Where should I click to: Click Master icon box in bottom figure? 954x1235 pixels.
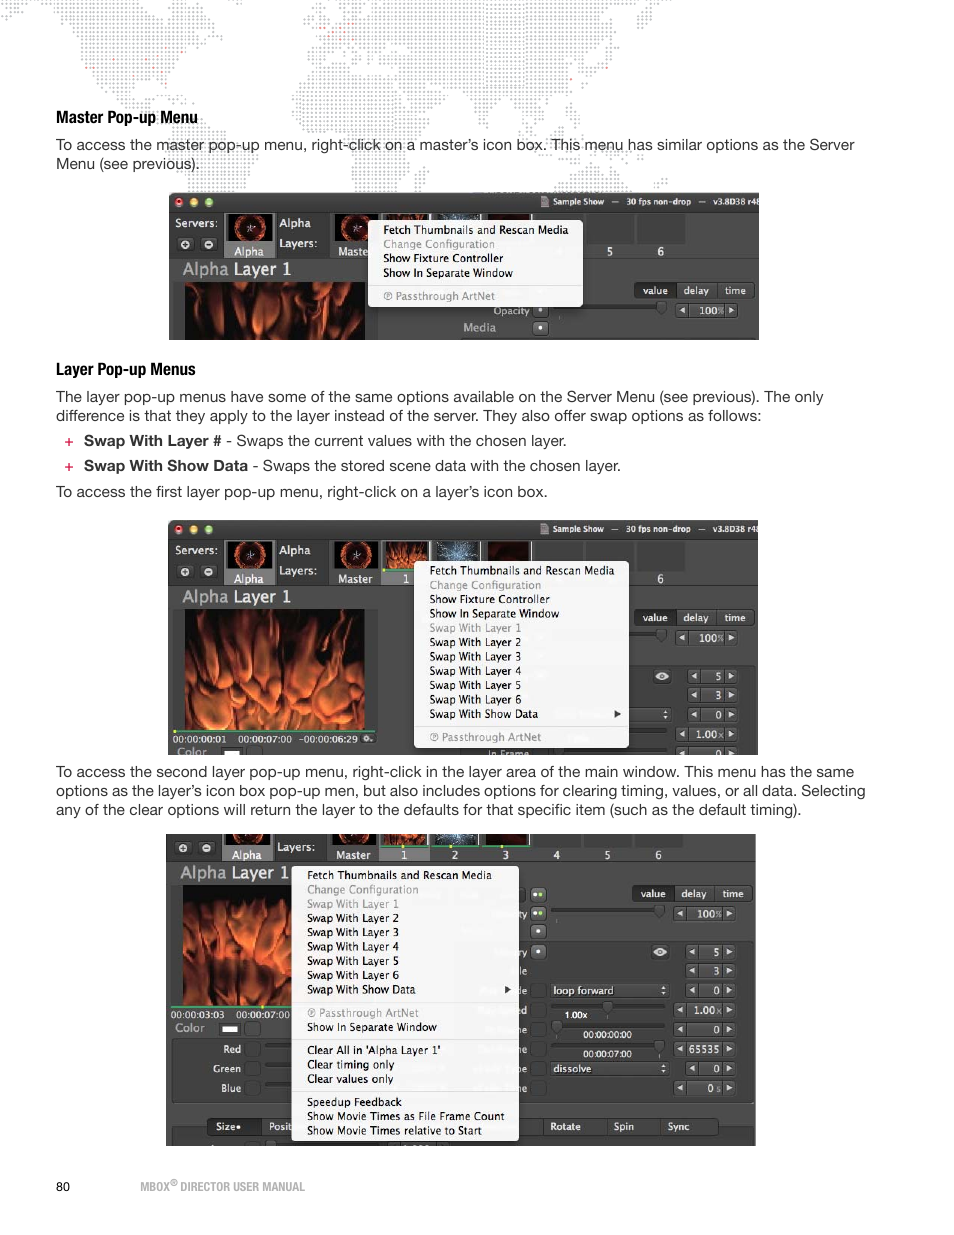click(353, 848)
